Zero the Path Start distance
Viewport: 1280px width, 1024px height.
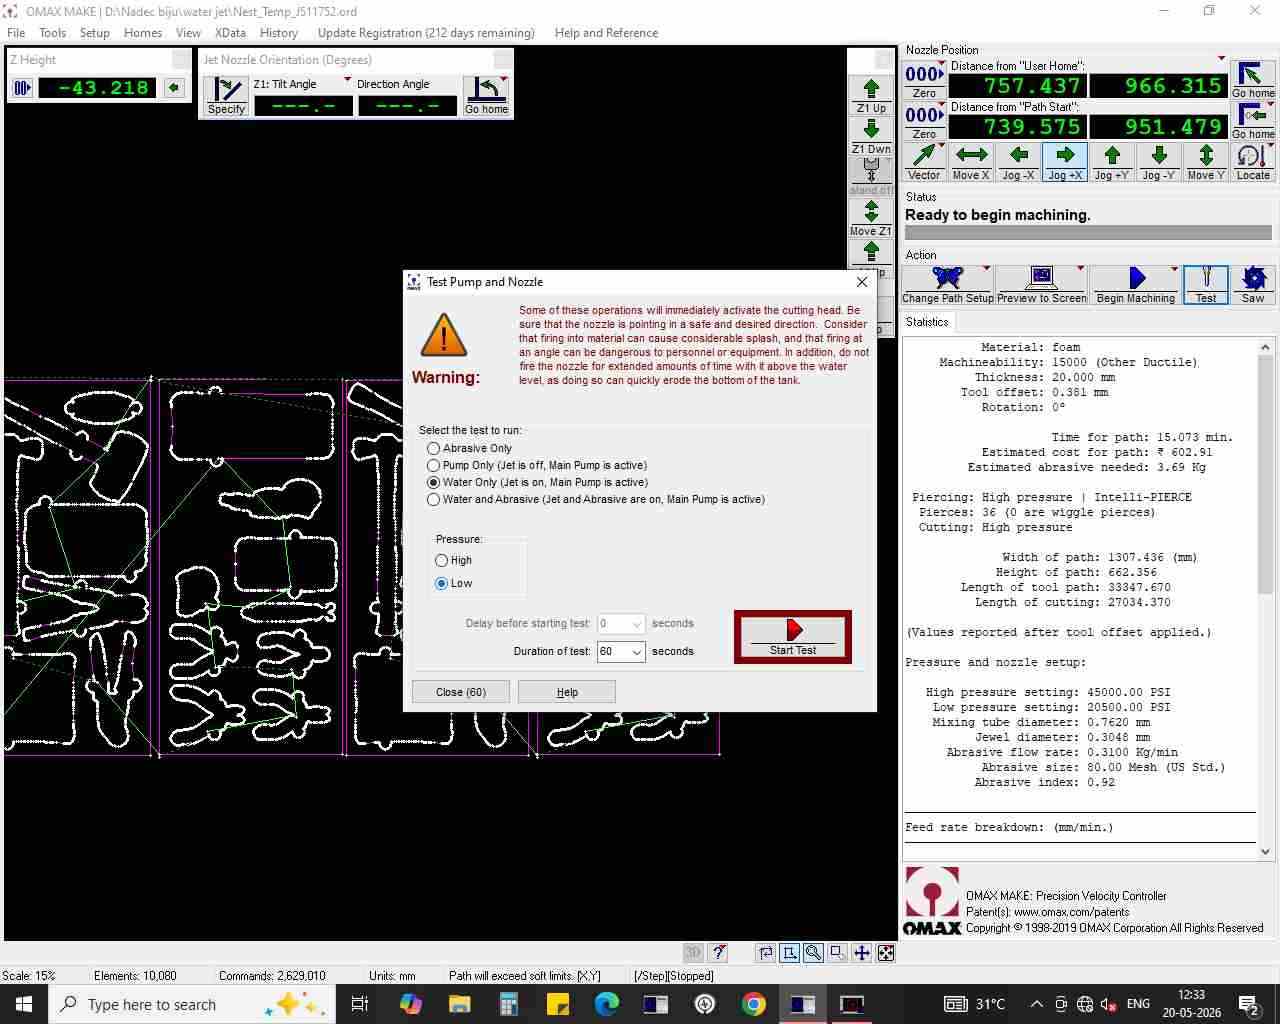coord(924,121)
